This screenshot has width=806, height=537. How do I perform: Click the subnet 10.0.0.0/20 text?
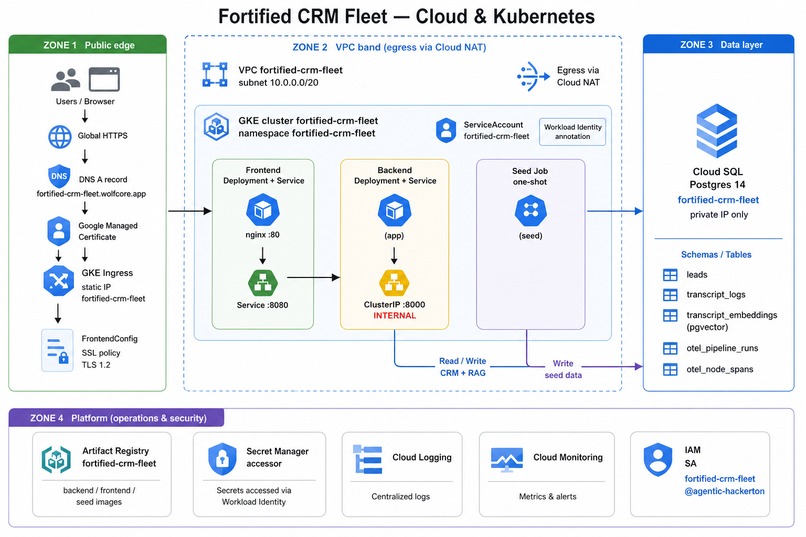point(278,83)
